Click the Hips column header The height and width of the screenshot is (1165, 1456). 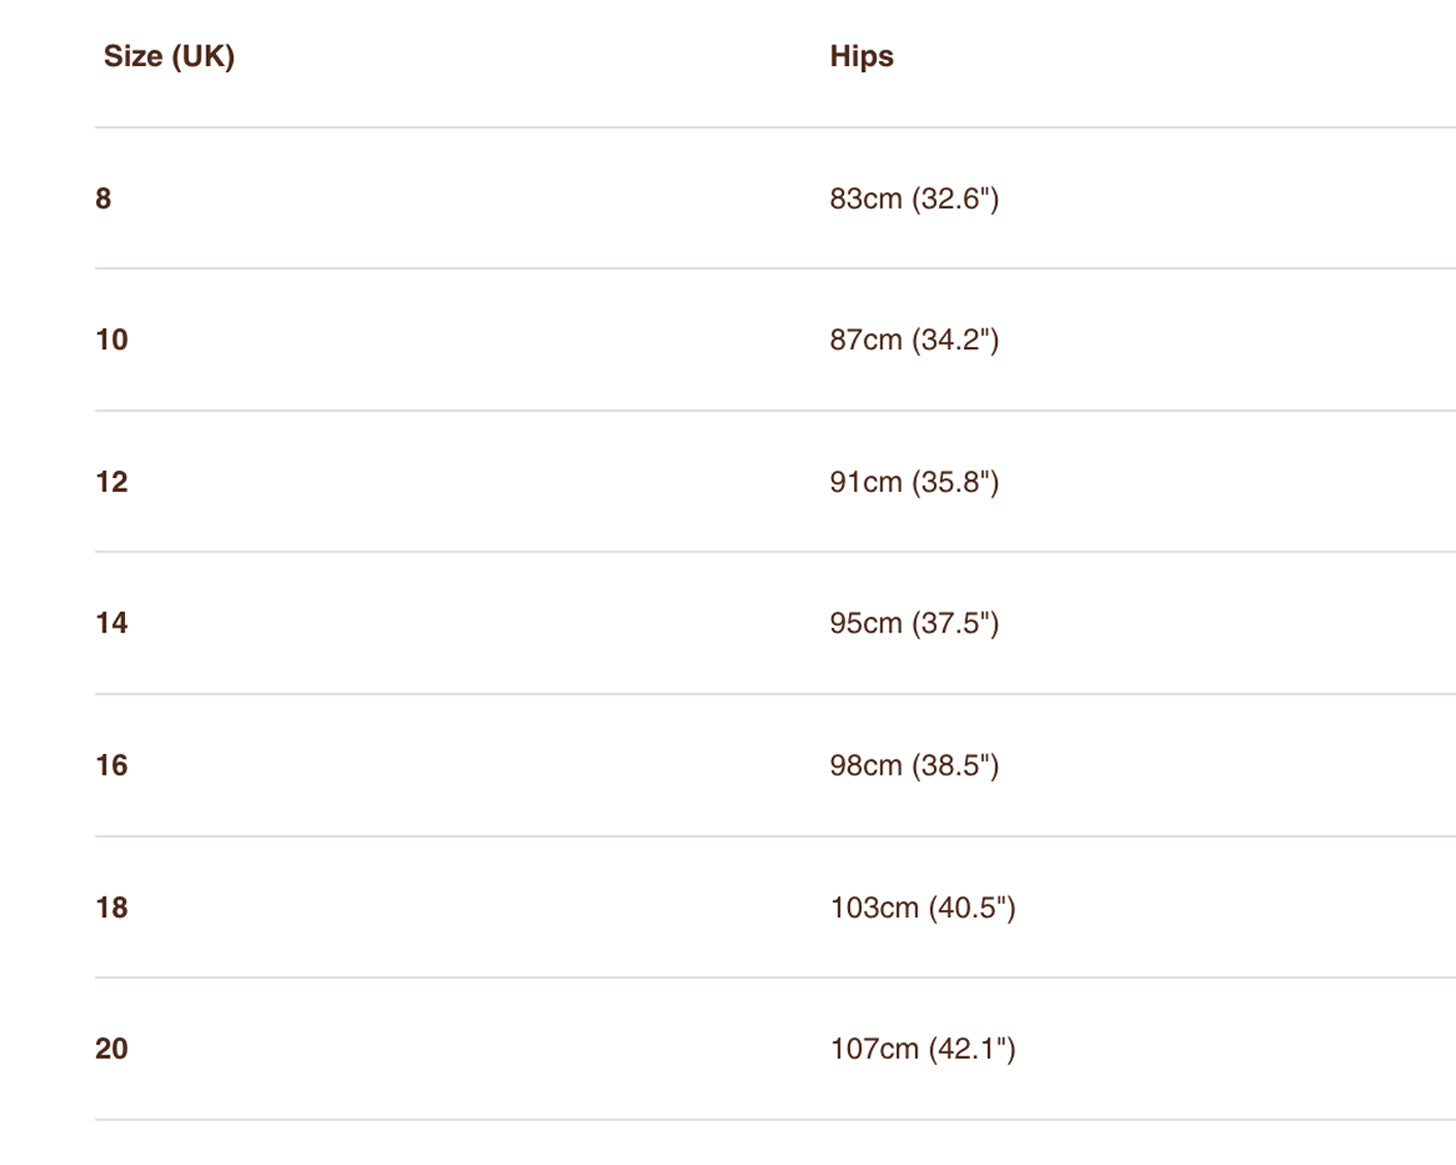pos(861,56)
